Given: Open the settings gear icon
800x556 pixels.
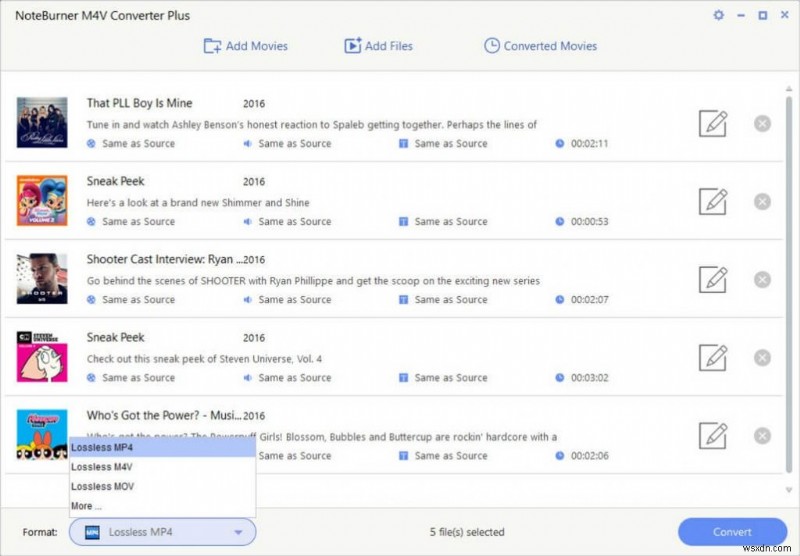Looking at the screenshot, I should (x=718, y=16).
